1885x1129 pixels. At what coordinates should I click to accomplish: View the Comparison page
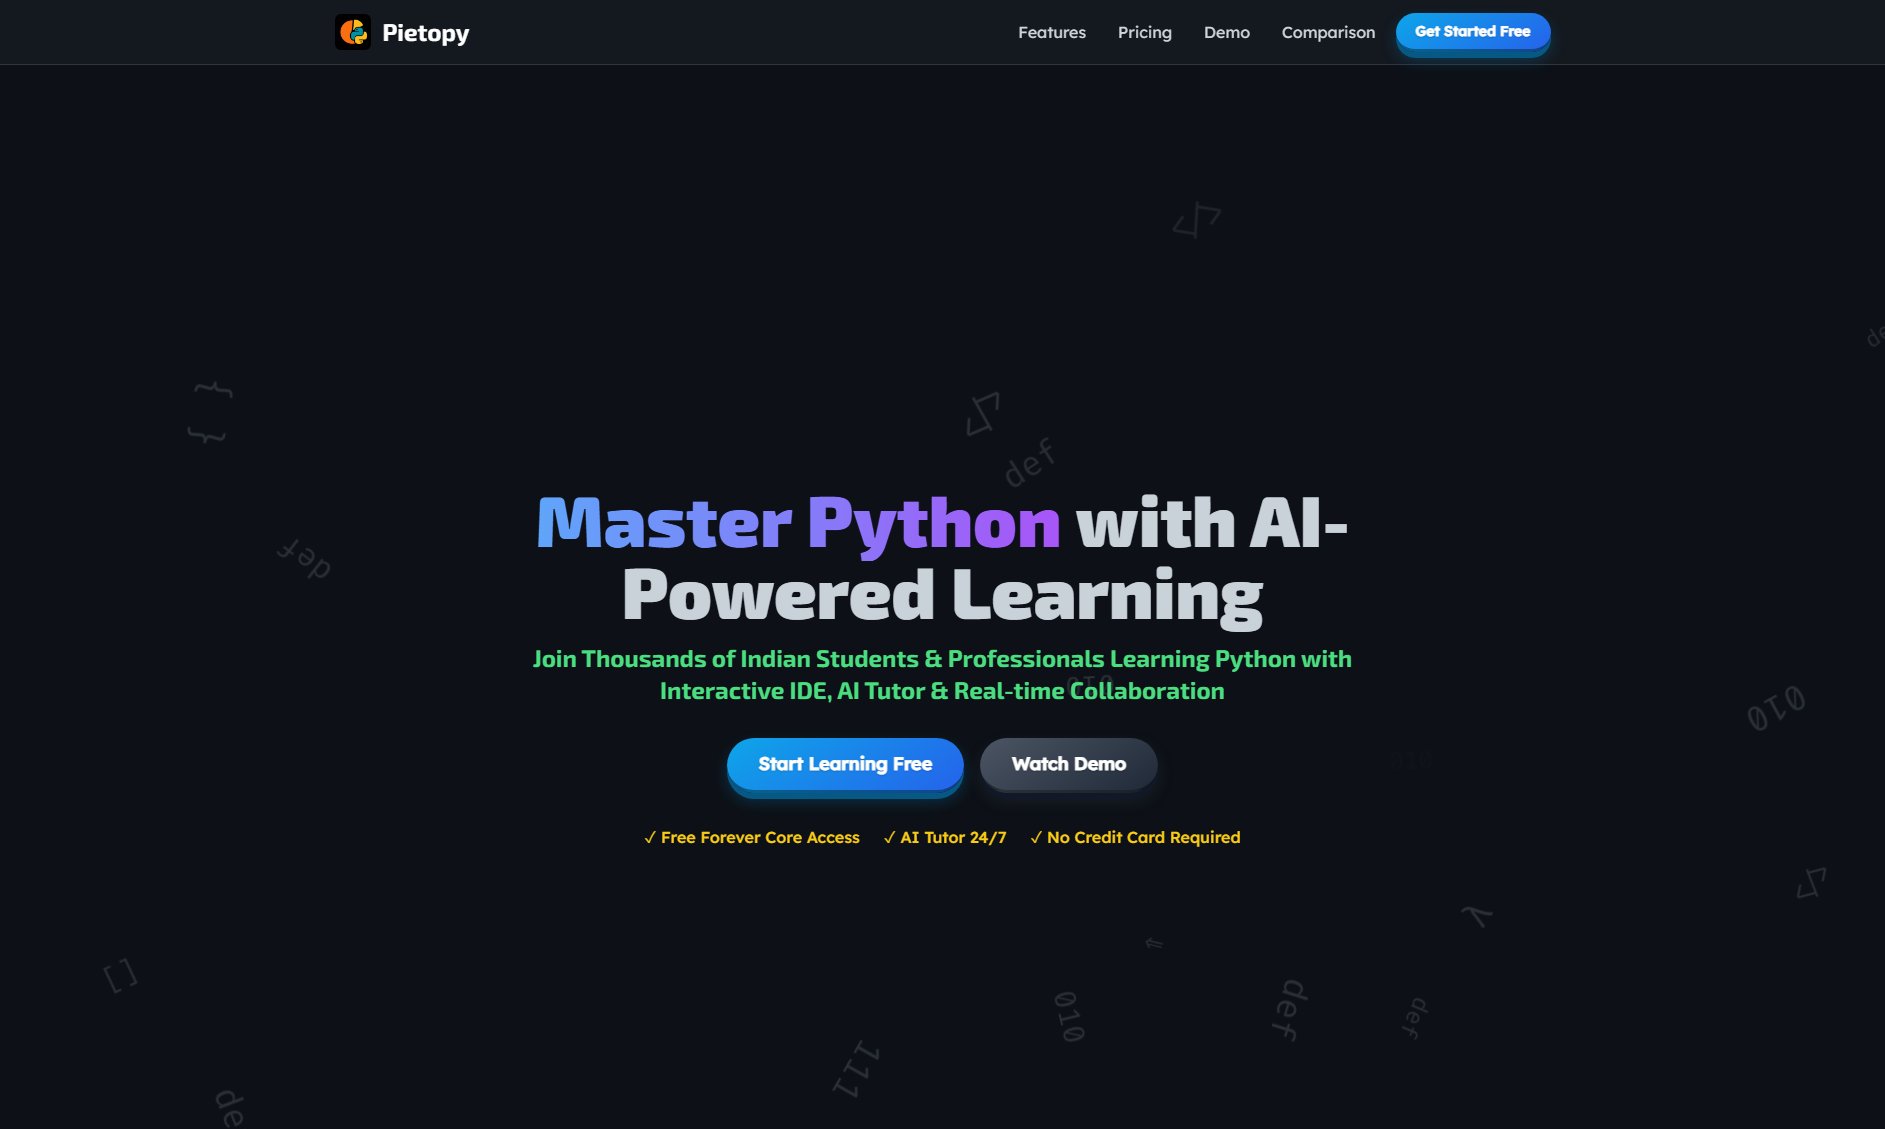pyautogui.click(x=1327, y=32)
